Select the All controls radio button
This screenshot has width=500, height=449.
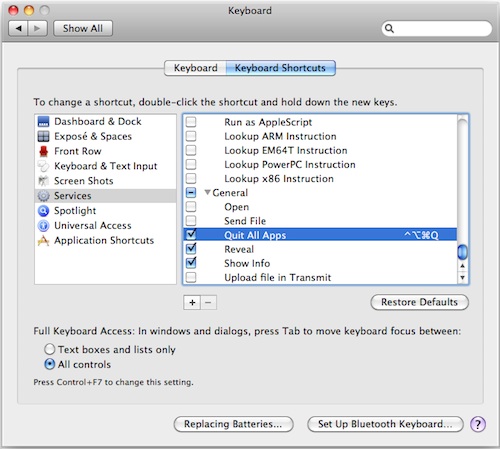coord(49,364)
